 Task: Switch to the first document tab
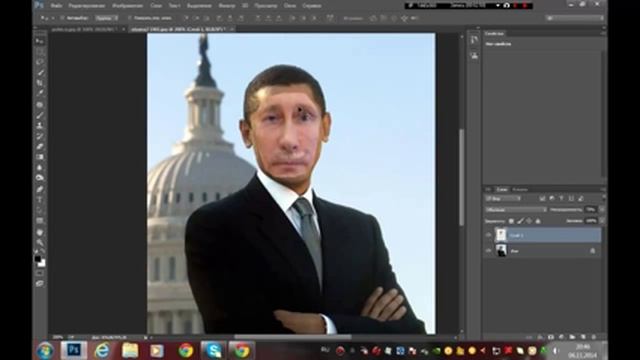click(x=84, y=29)
